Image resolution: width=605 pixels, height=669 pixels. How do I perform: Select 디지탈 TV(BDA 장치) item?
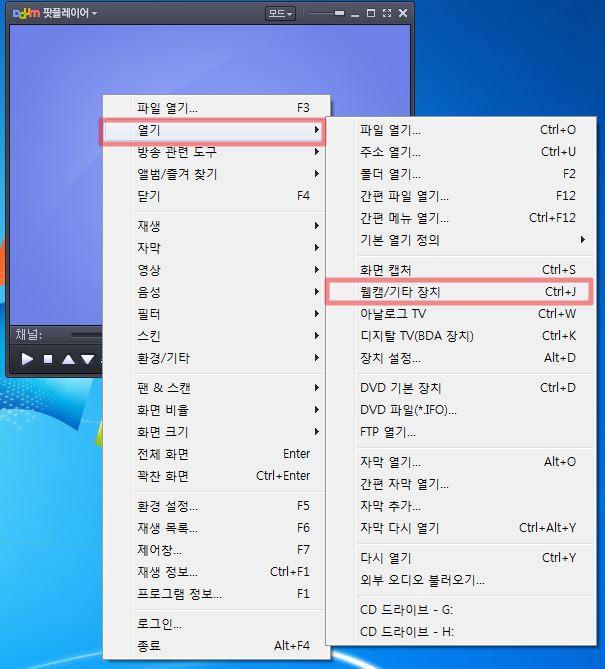click(x=461, y=336)
